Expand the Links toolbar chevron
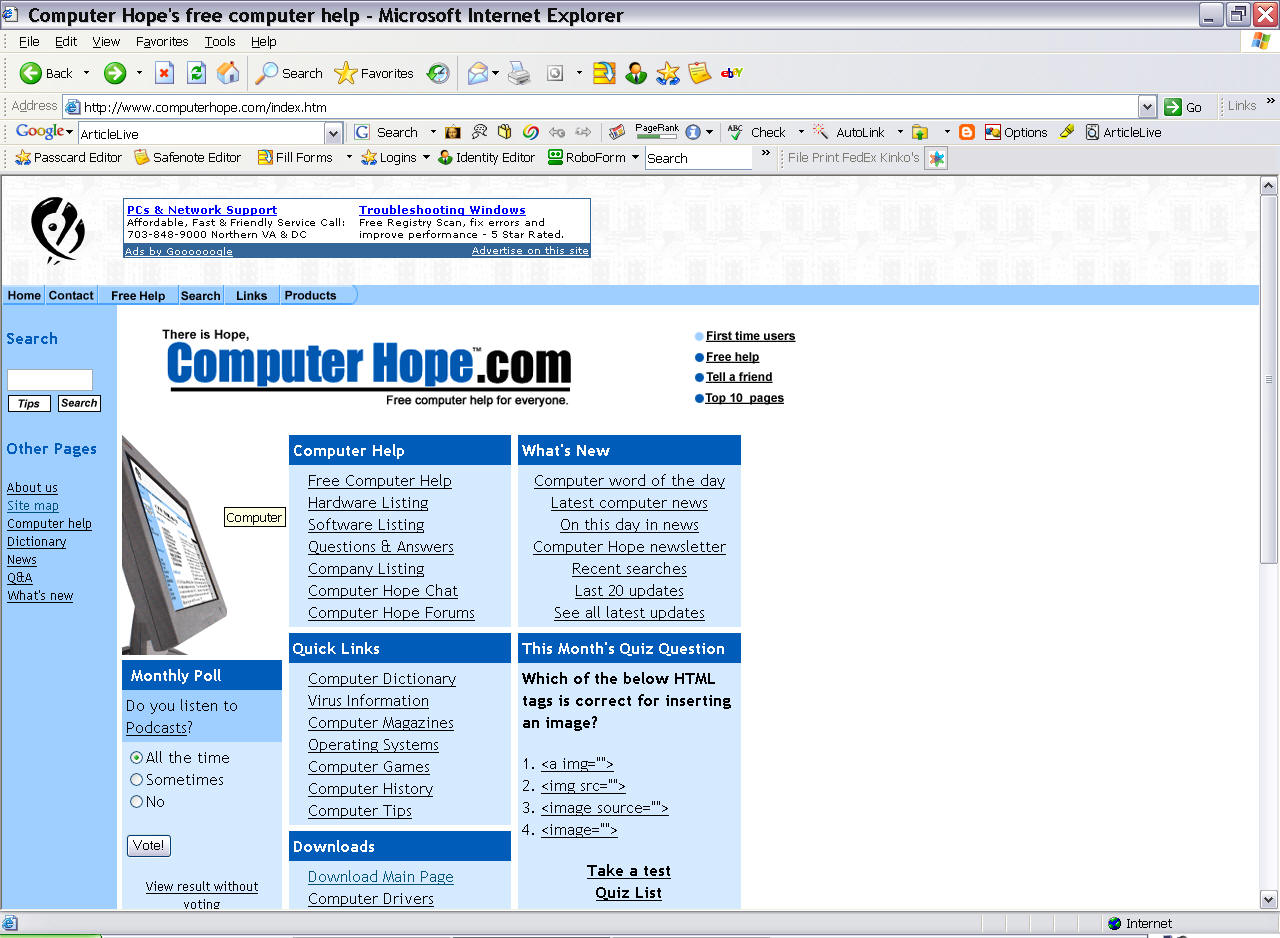This screenshot has width=1280, height=938. [1271, 101]
